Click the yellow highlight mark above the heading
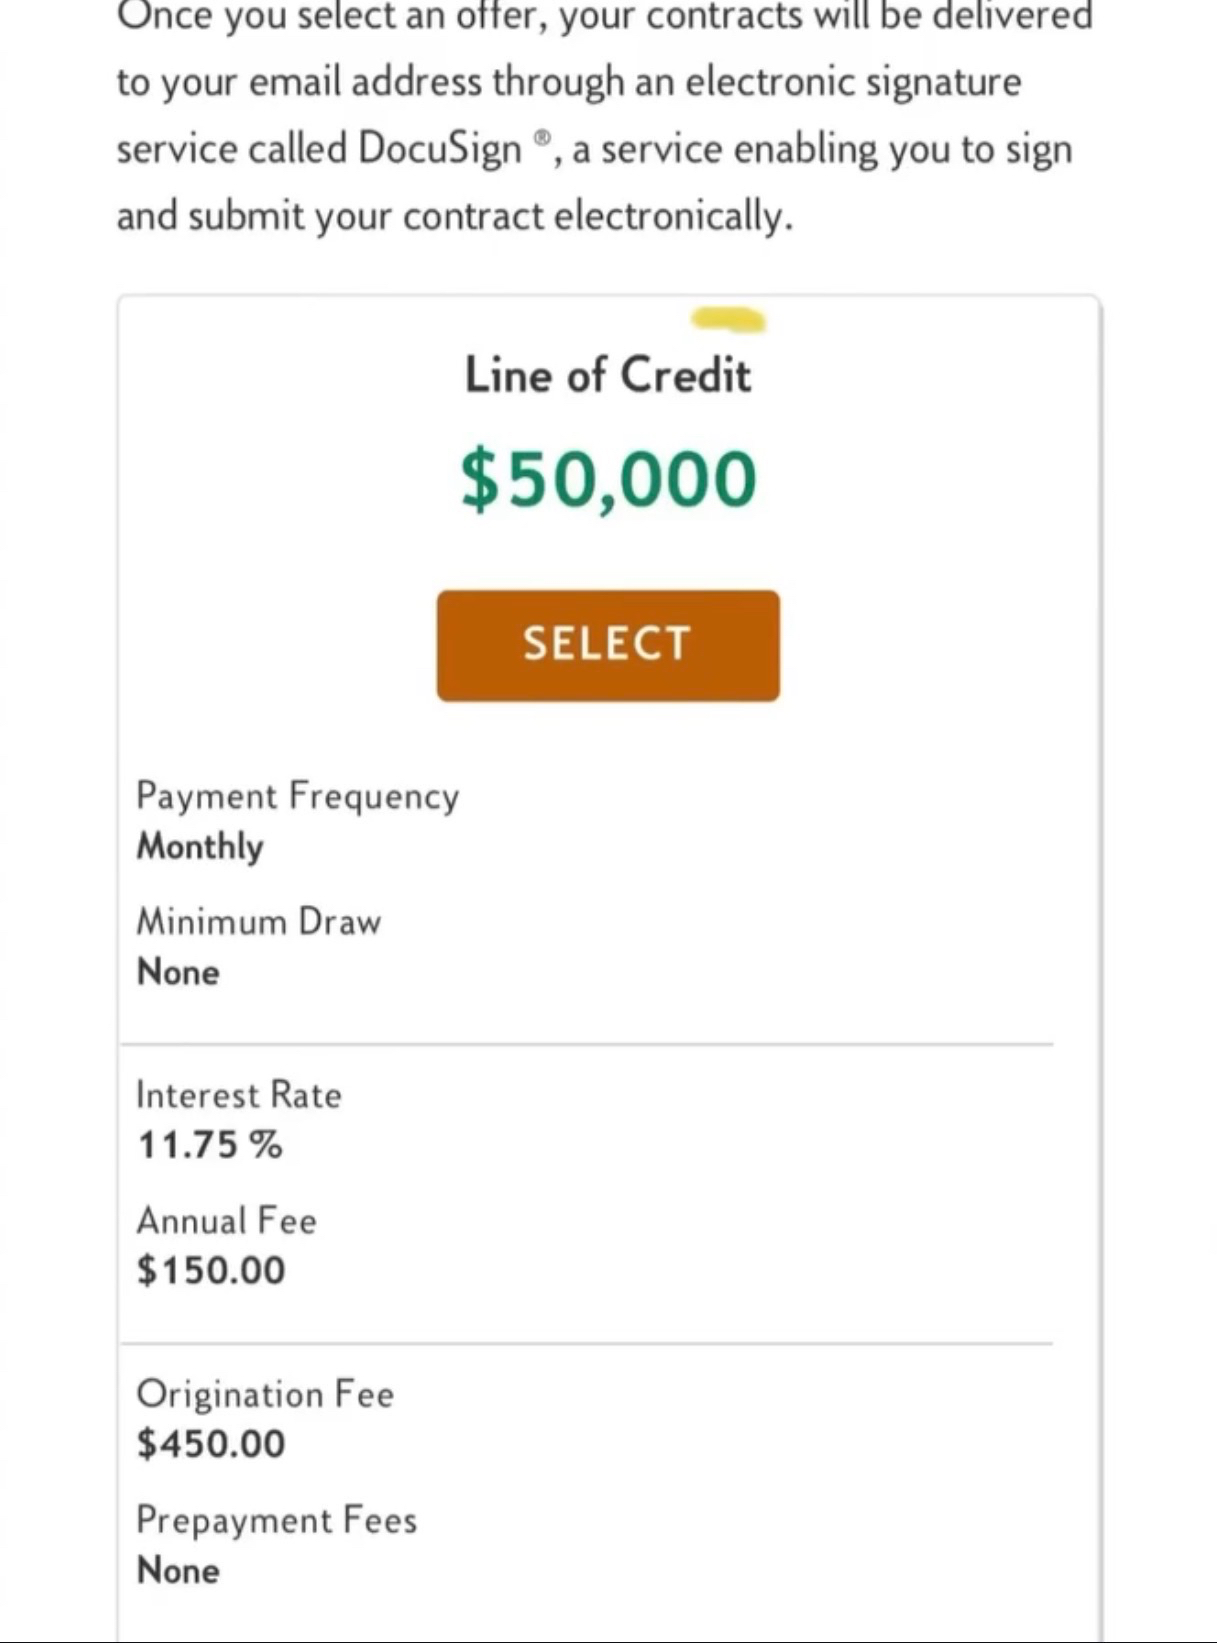The image size is (1217, 1643). click(728, 320)
